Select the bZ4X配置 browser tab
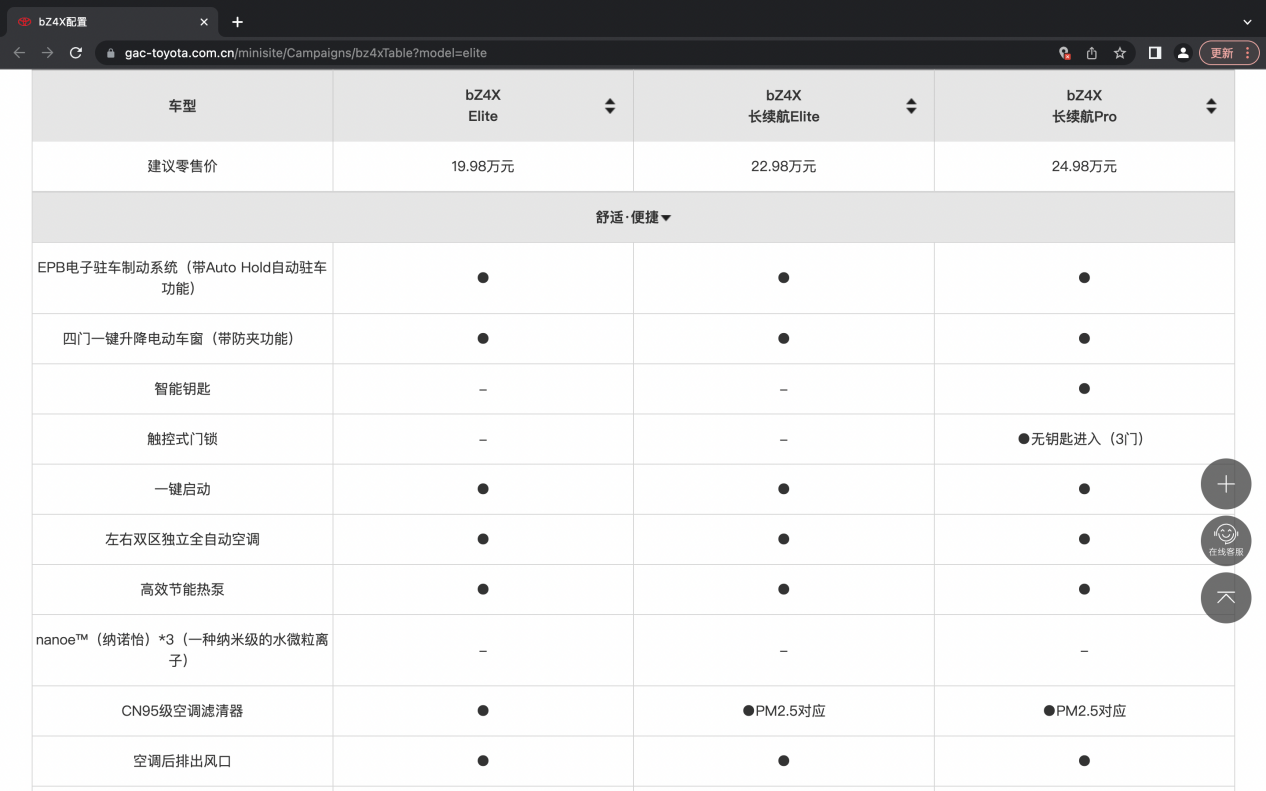The width and height of the screenshot is (1266, 791). click(x=110, y=22)
